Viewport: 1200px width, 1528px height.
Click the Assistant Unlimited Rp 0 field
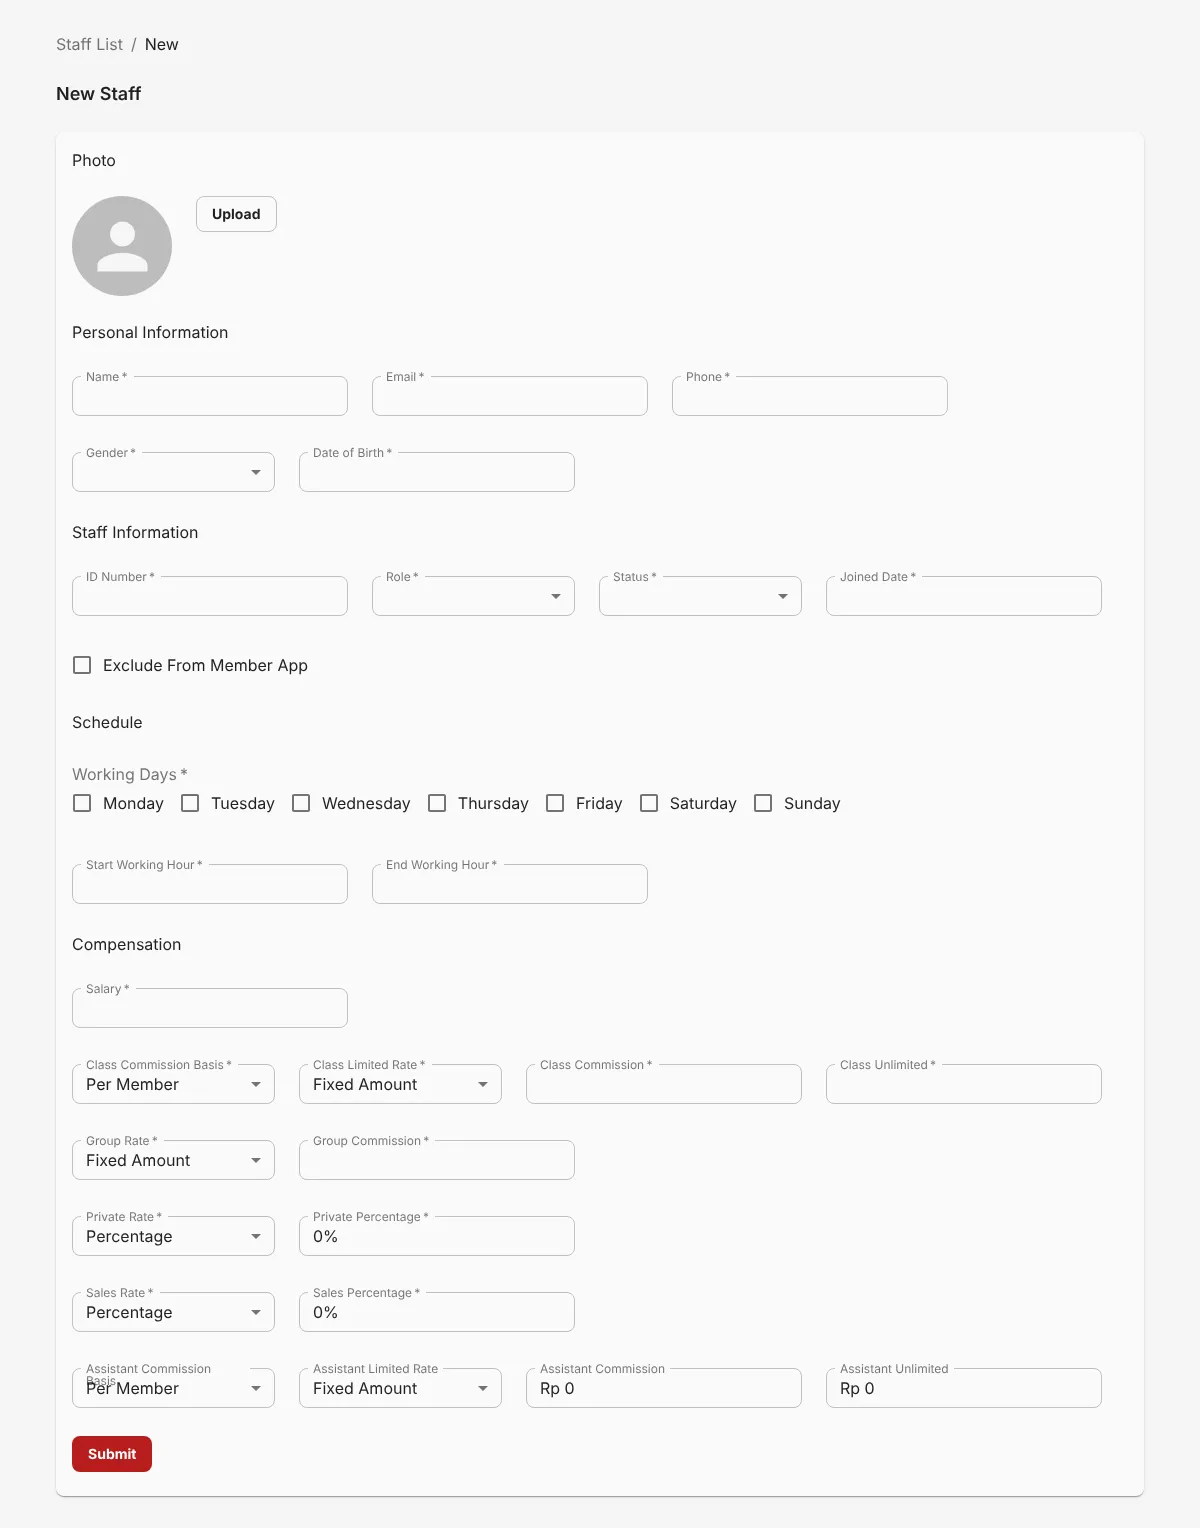(x=964, y=1388)
